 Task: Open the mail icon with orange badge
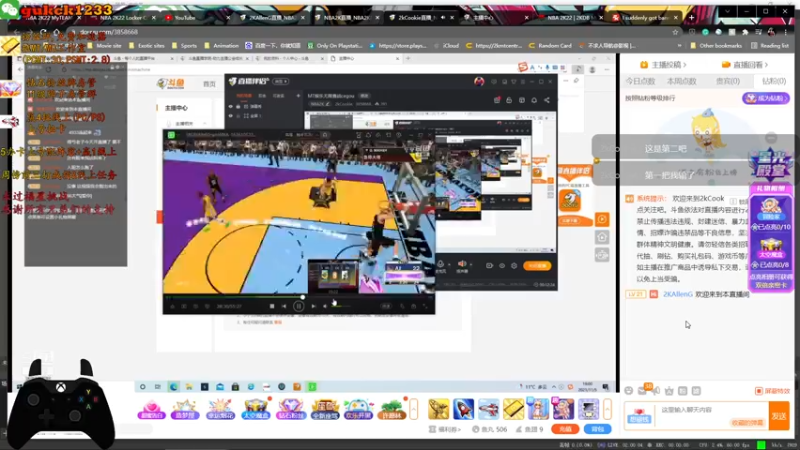click(x=643, y=390)
